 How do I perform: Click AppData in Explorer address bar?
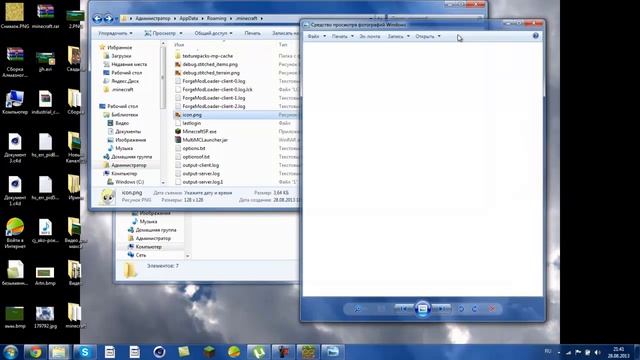click(189, 18)
